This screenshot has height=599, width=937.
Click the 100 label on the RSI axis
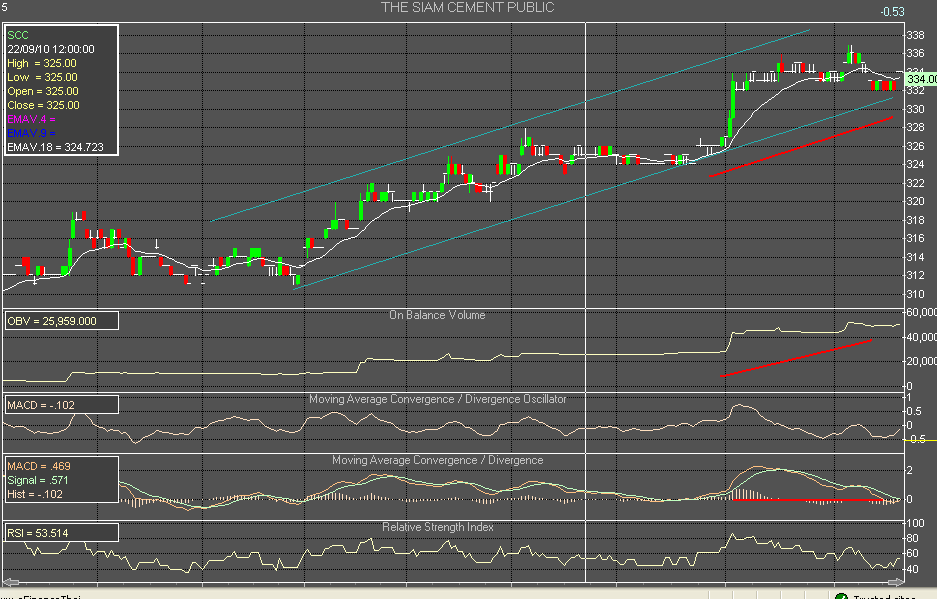pos(916,523)
